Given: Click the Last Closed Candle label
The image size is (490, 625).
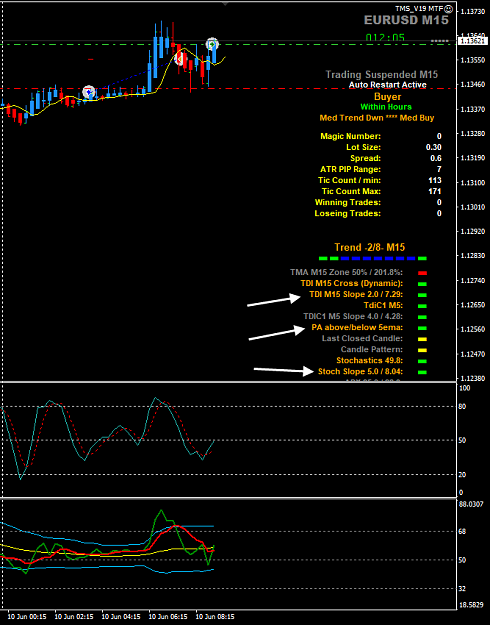Looking at the screenshot, I should [362, 338].
